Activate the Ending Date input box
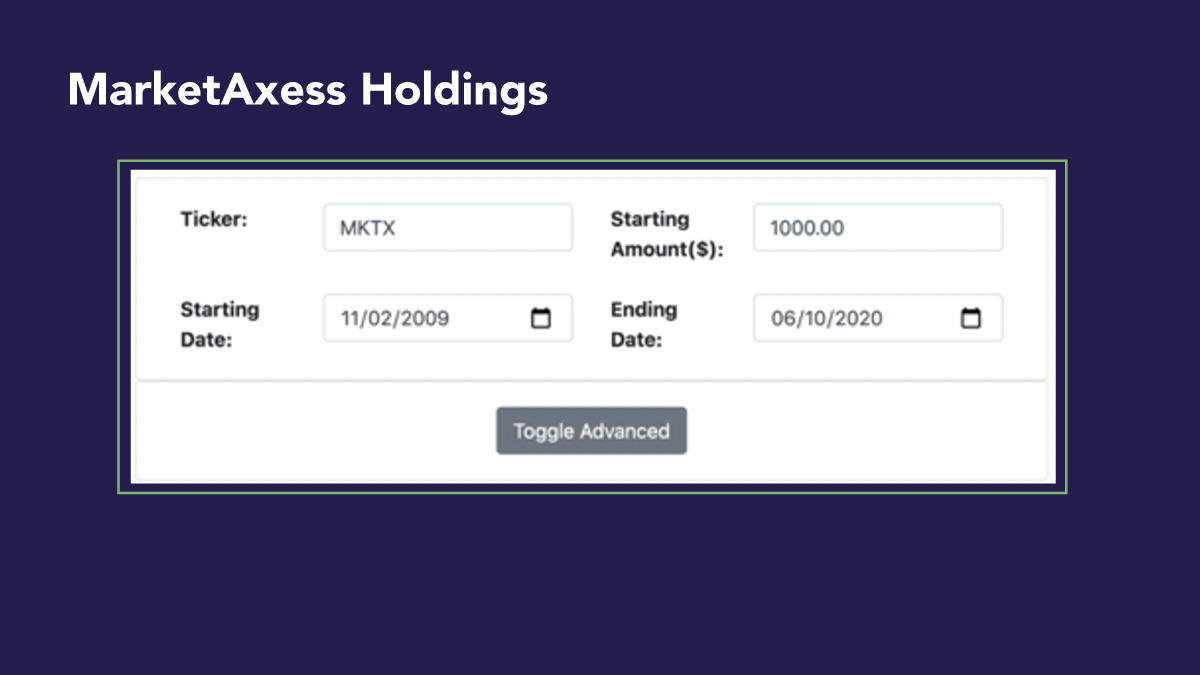The width and height of the screenshot is (1200, 675). (x=878, y=318)
